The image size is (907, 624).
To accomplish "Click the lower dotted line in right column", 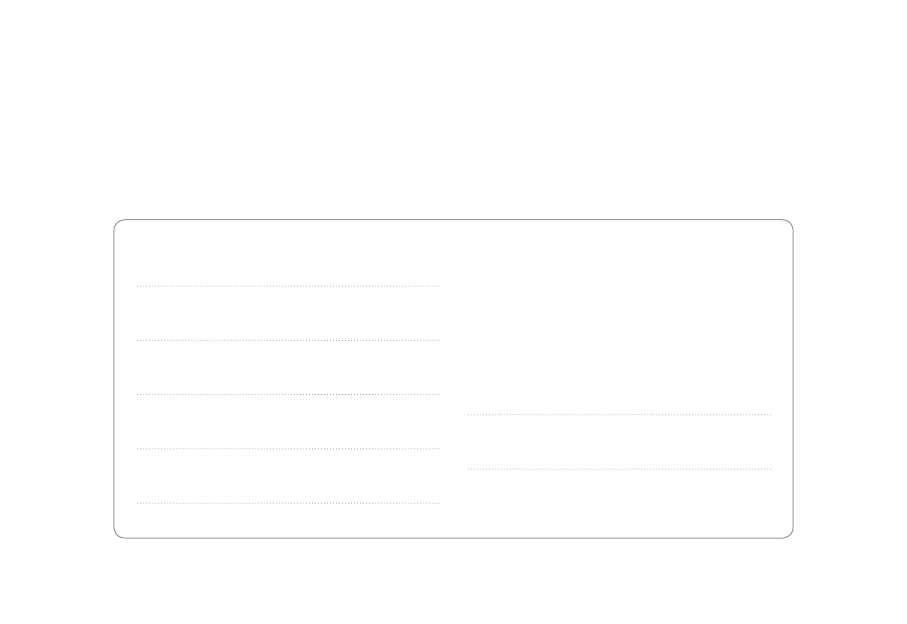I will tap(619, 468).
